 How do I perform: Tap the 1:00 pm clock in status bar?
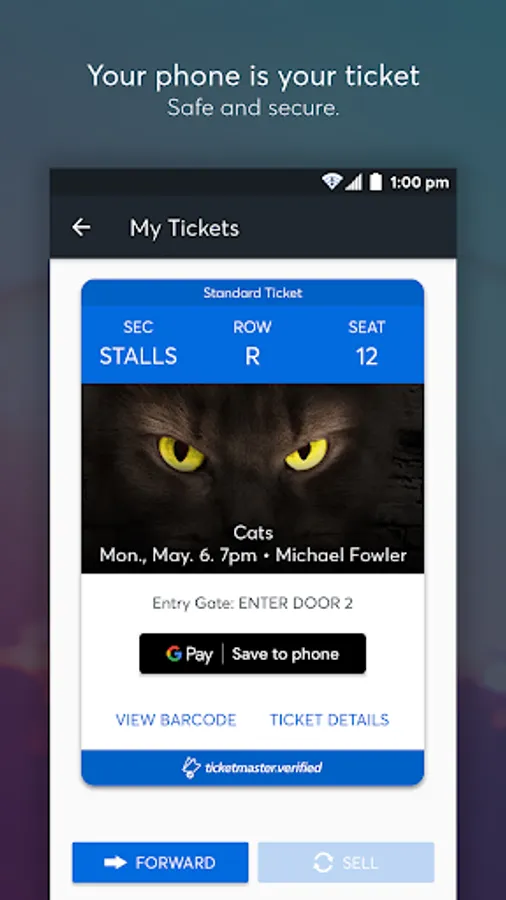tap(419, 183)
